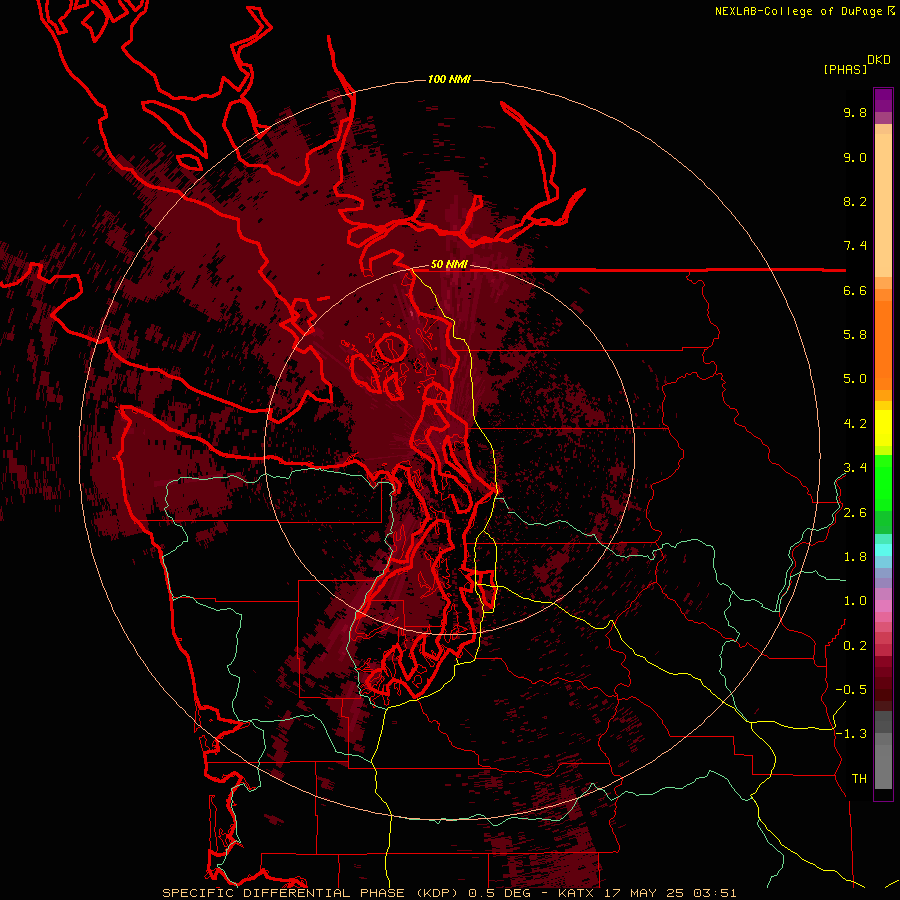Click the 7.4 legend value
Screen dimensions: 900x900
click(855, 246)
